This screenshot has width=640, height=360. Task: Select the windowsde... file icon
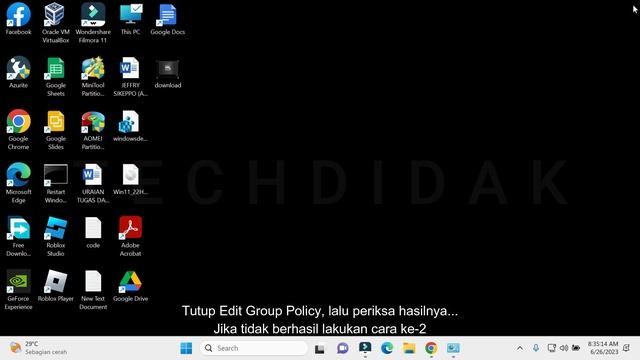click(x=131, y=126)
